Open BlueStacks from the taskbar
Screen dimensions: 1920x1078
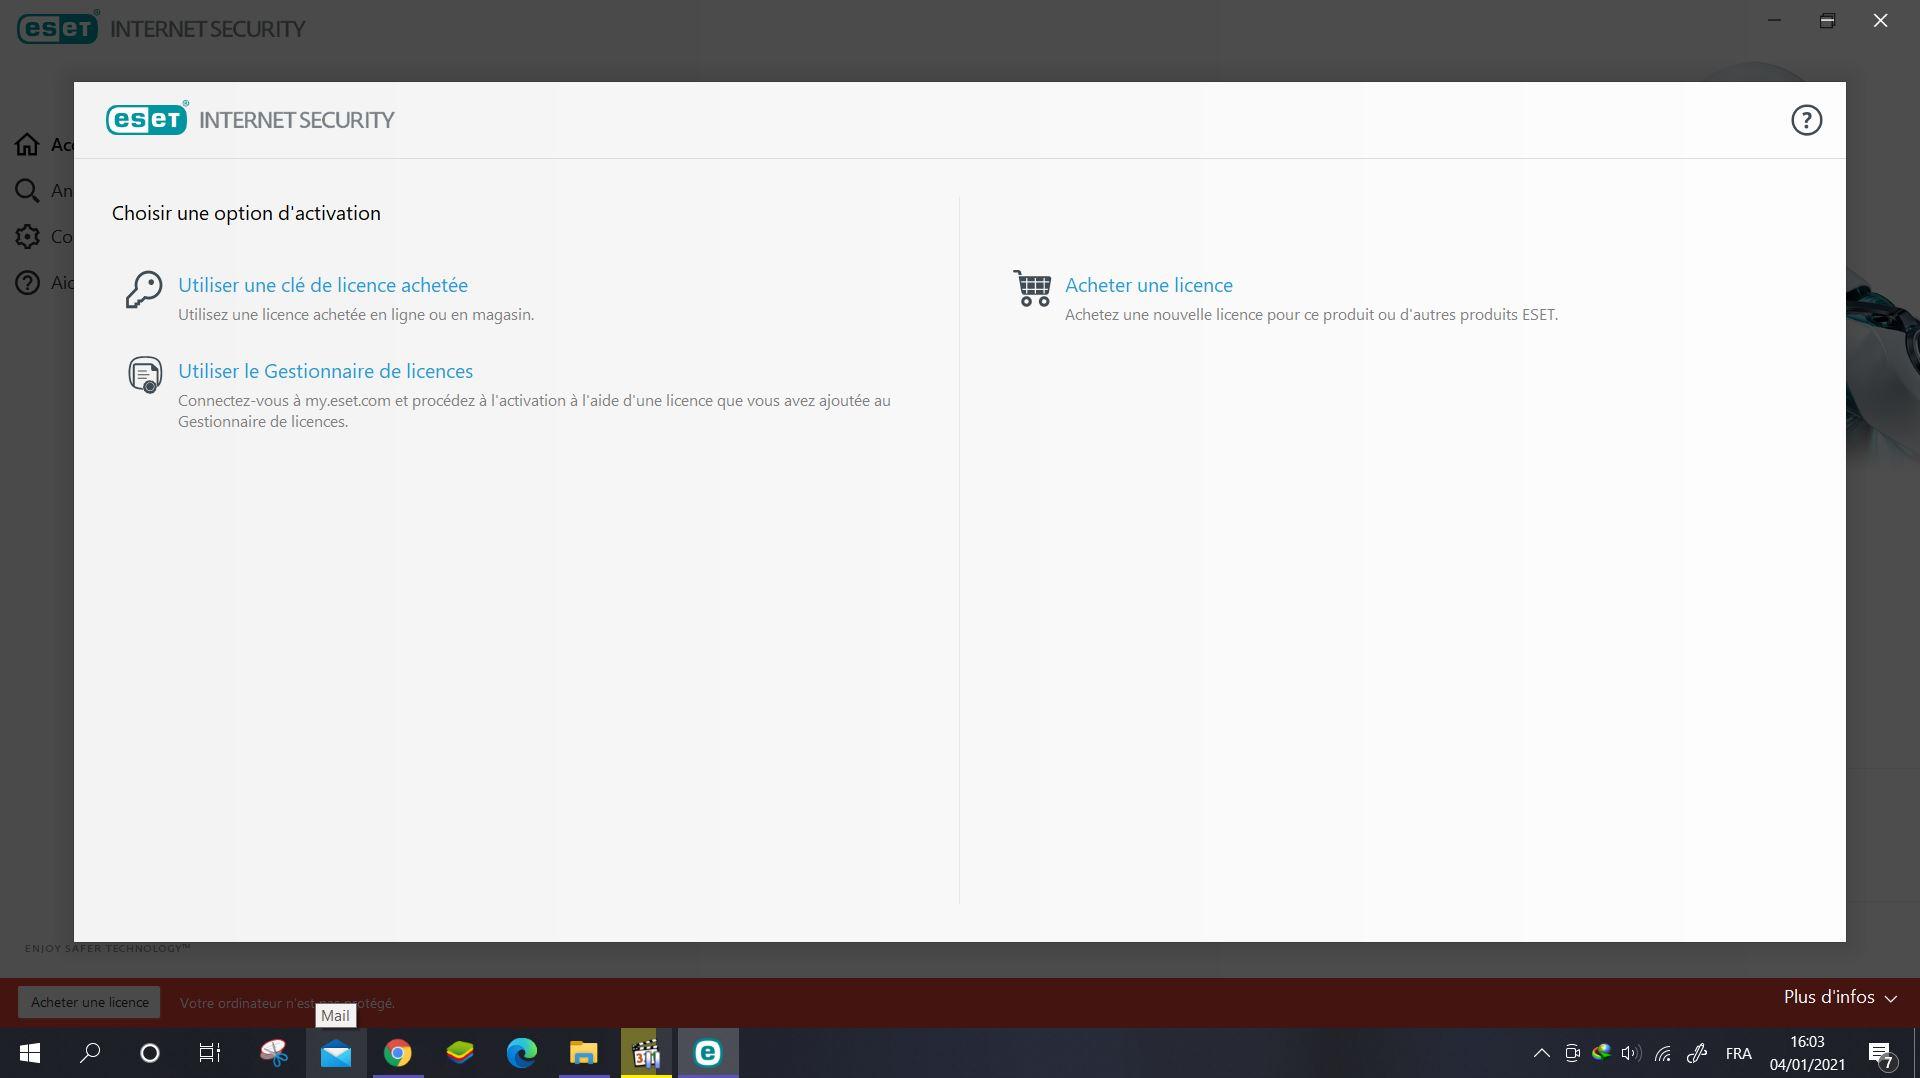click(459, 1053)
